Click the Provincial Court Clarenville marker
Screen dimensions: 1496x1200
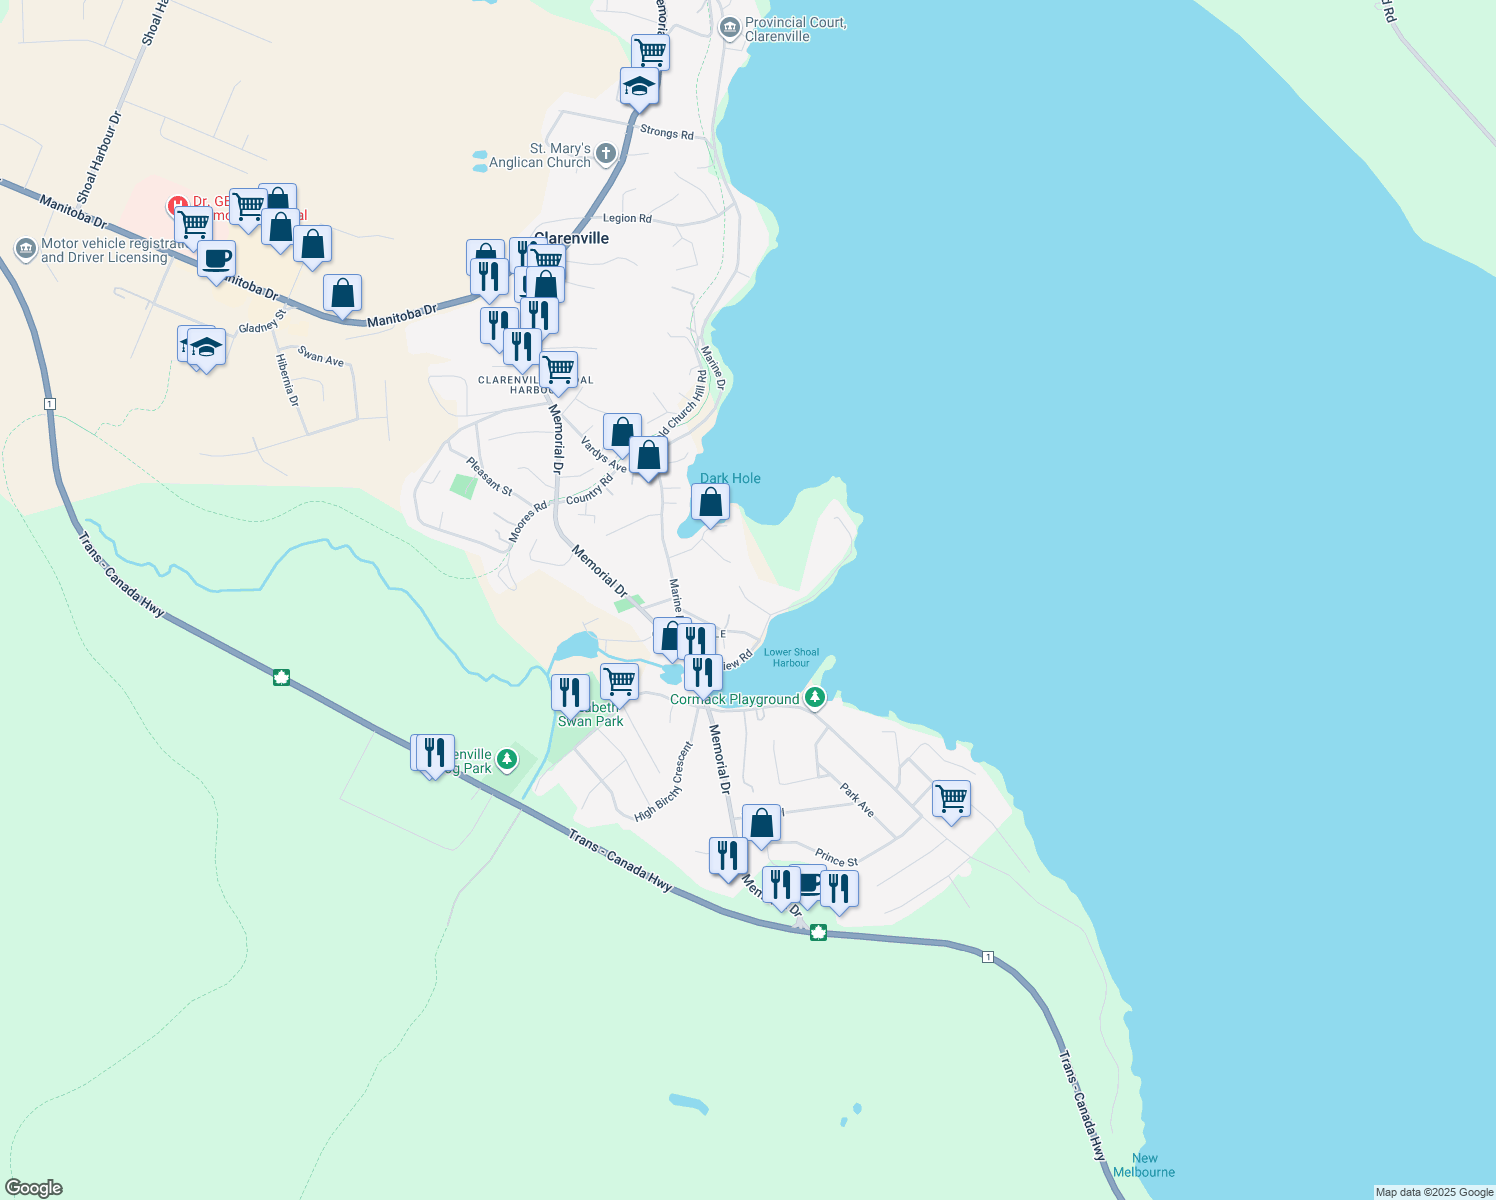coord(730,28)
